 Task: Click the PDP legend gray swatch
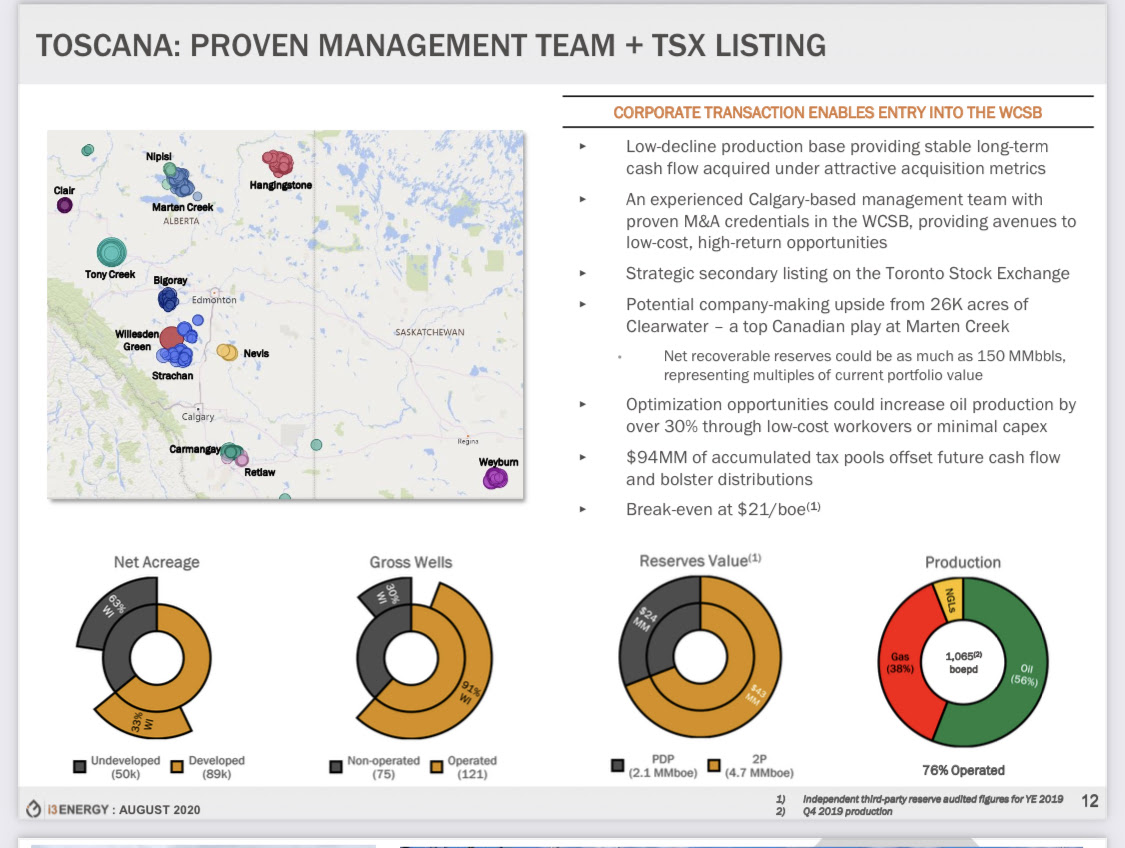[617, 765]
